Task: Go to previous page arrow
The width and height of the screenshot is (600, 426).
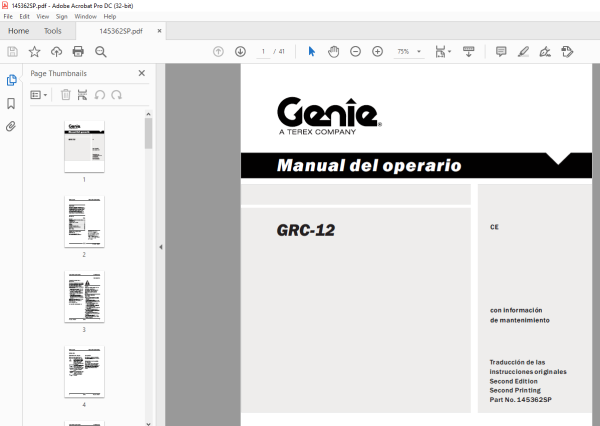Action: point(218,51)
